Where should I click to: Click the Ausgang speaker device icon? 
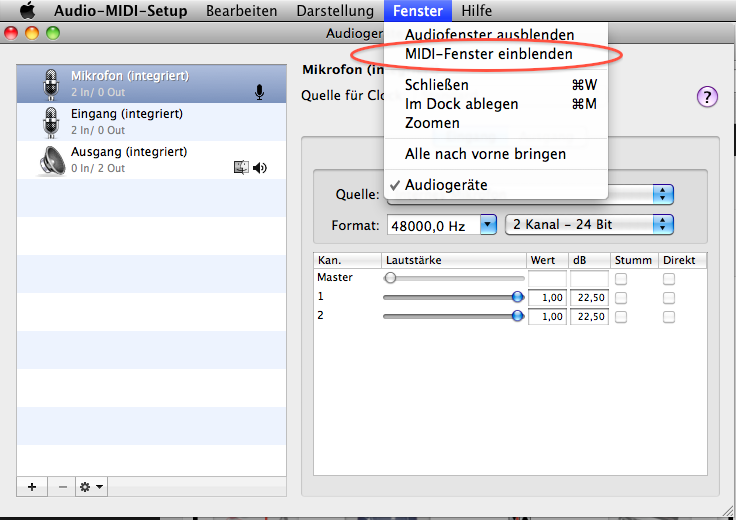tap(50, 160)
